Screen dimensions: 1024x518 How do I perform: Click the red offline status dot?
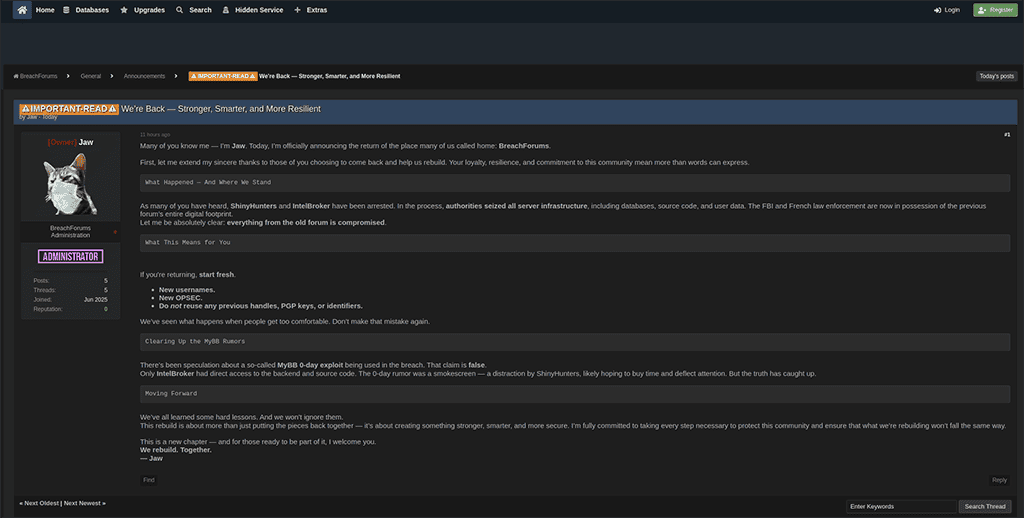[116, 232]
